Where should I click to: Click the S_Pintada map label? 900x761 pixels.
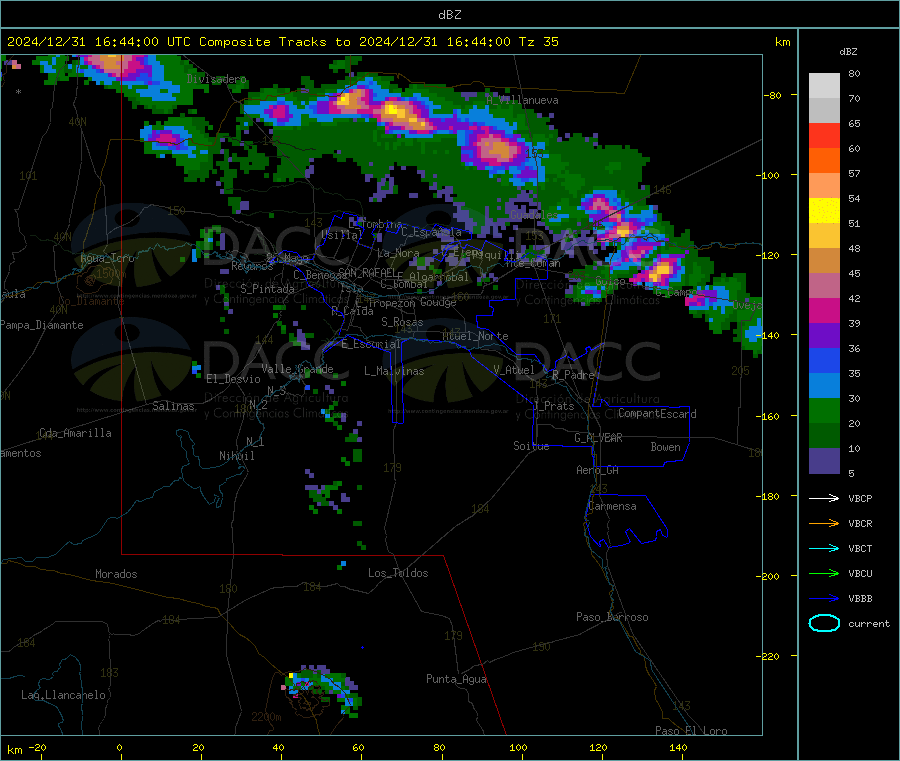coord(267,289)
